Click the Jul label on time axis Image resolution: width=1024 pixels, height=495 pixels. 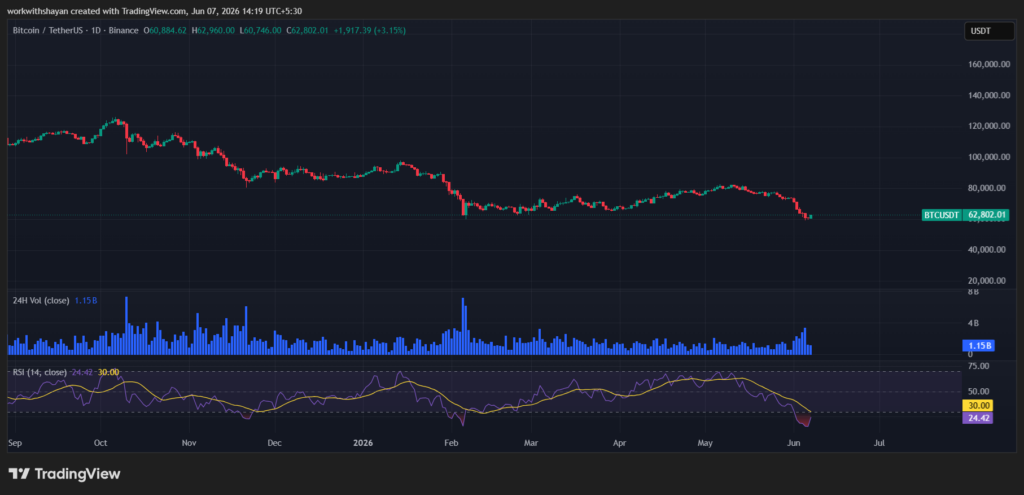[879, 443]
